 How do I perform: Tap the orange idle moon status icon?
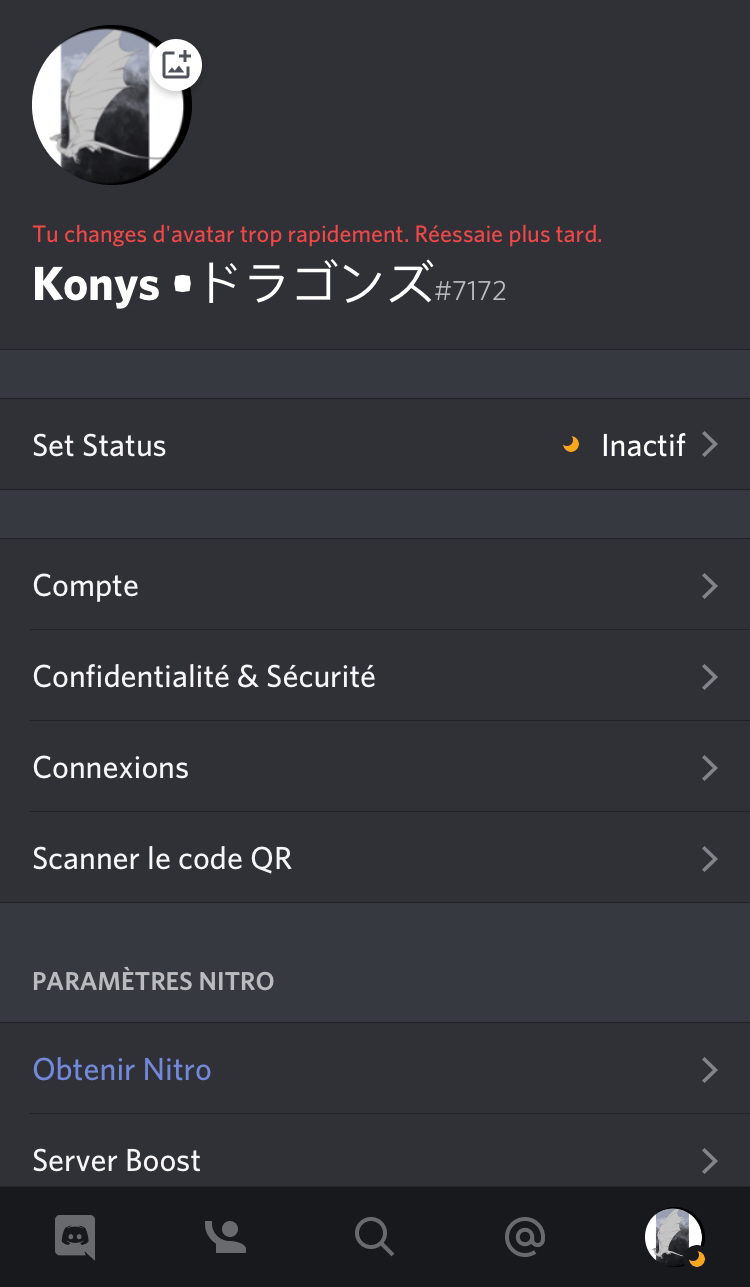tap(571, 445)
